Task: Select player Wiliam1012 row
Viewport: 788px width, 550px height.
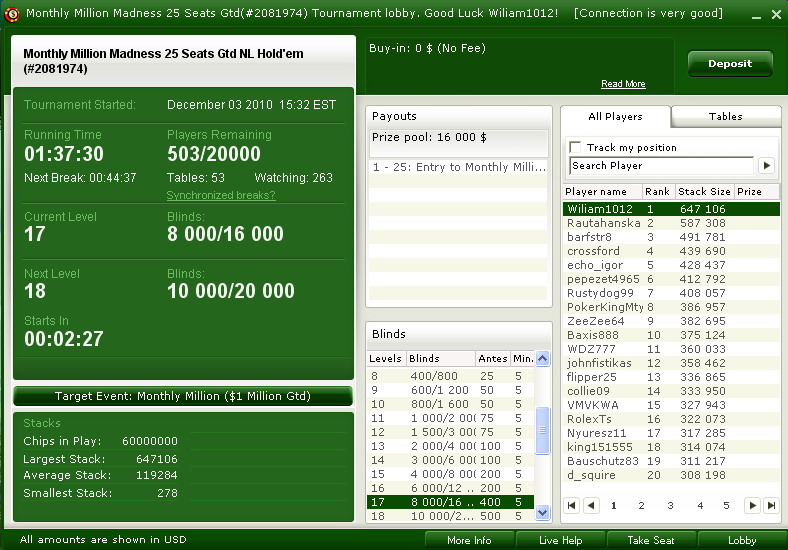Action: (671, 209)
